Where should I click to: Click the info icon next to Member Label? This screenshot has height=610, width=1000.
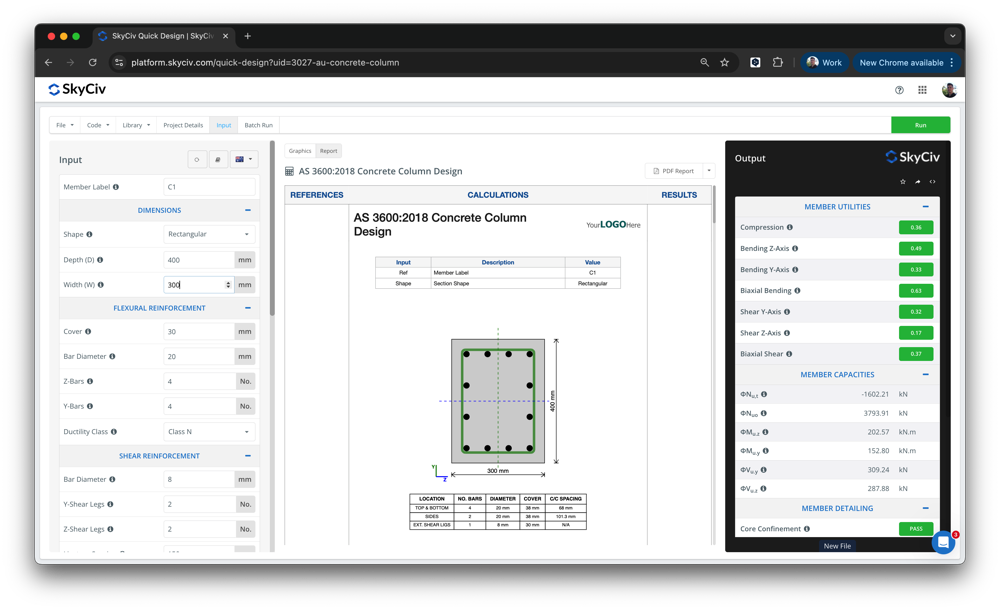pyautogui.click(x=115, y=187)
